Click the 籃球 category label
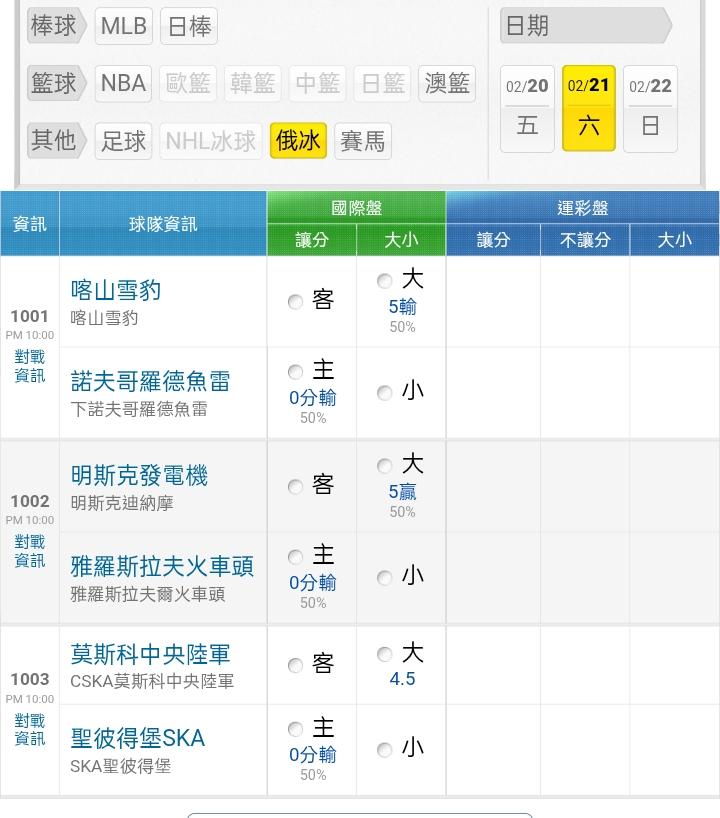This screenshot has width=720, height=818. pos(56,83)
